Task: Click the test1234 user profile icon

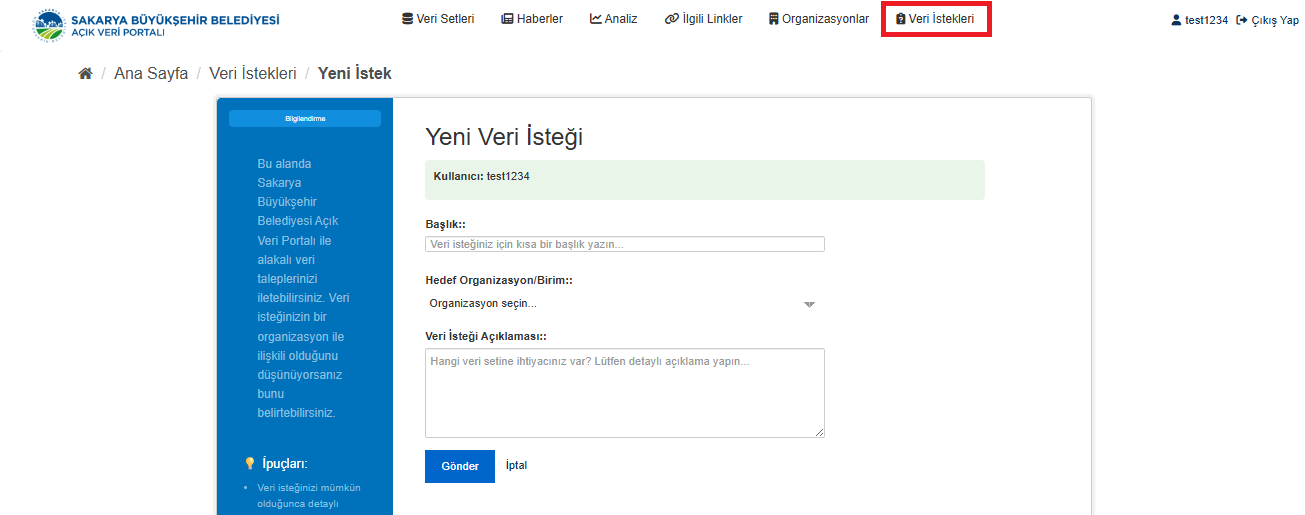Action: click(1176, 20)
